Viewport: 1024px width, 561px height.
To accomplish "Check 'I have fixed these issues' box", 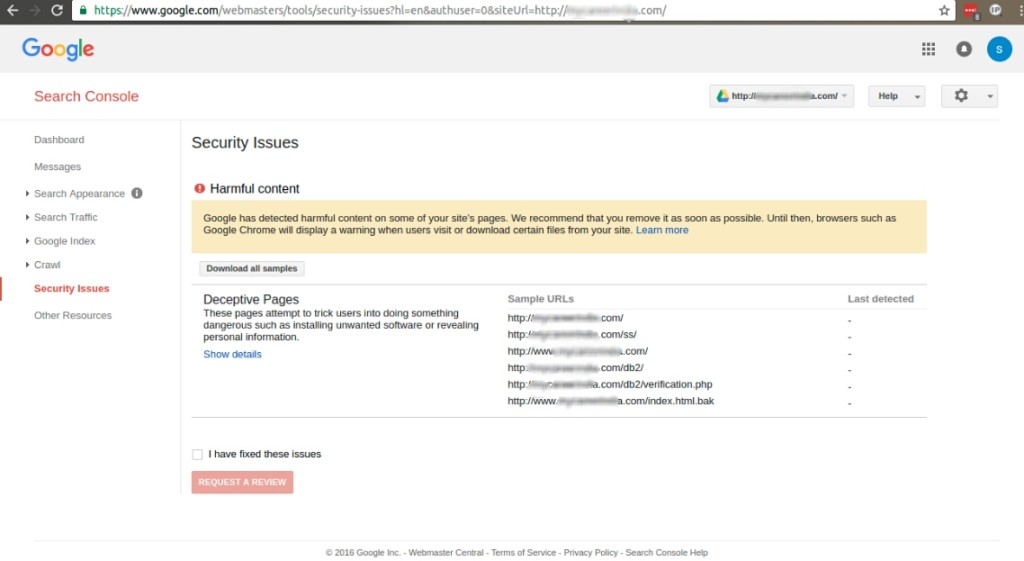I will point(197,454).
